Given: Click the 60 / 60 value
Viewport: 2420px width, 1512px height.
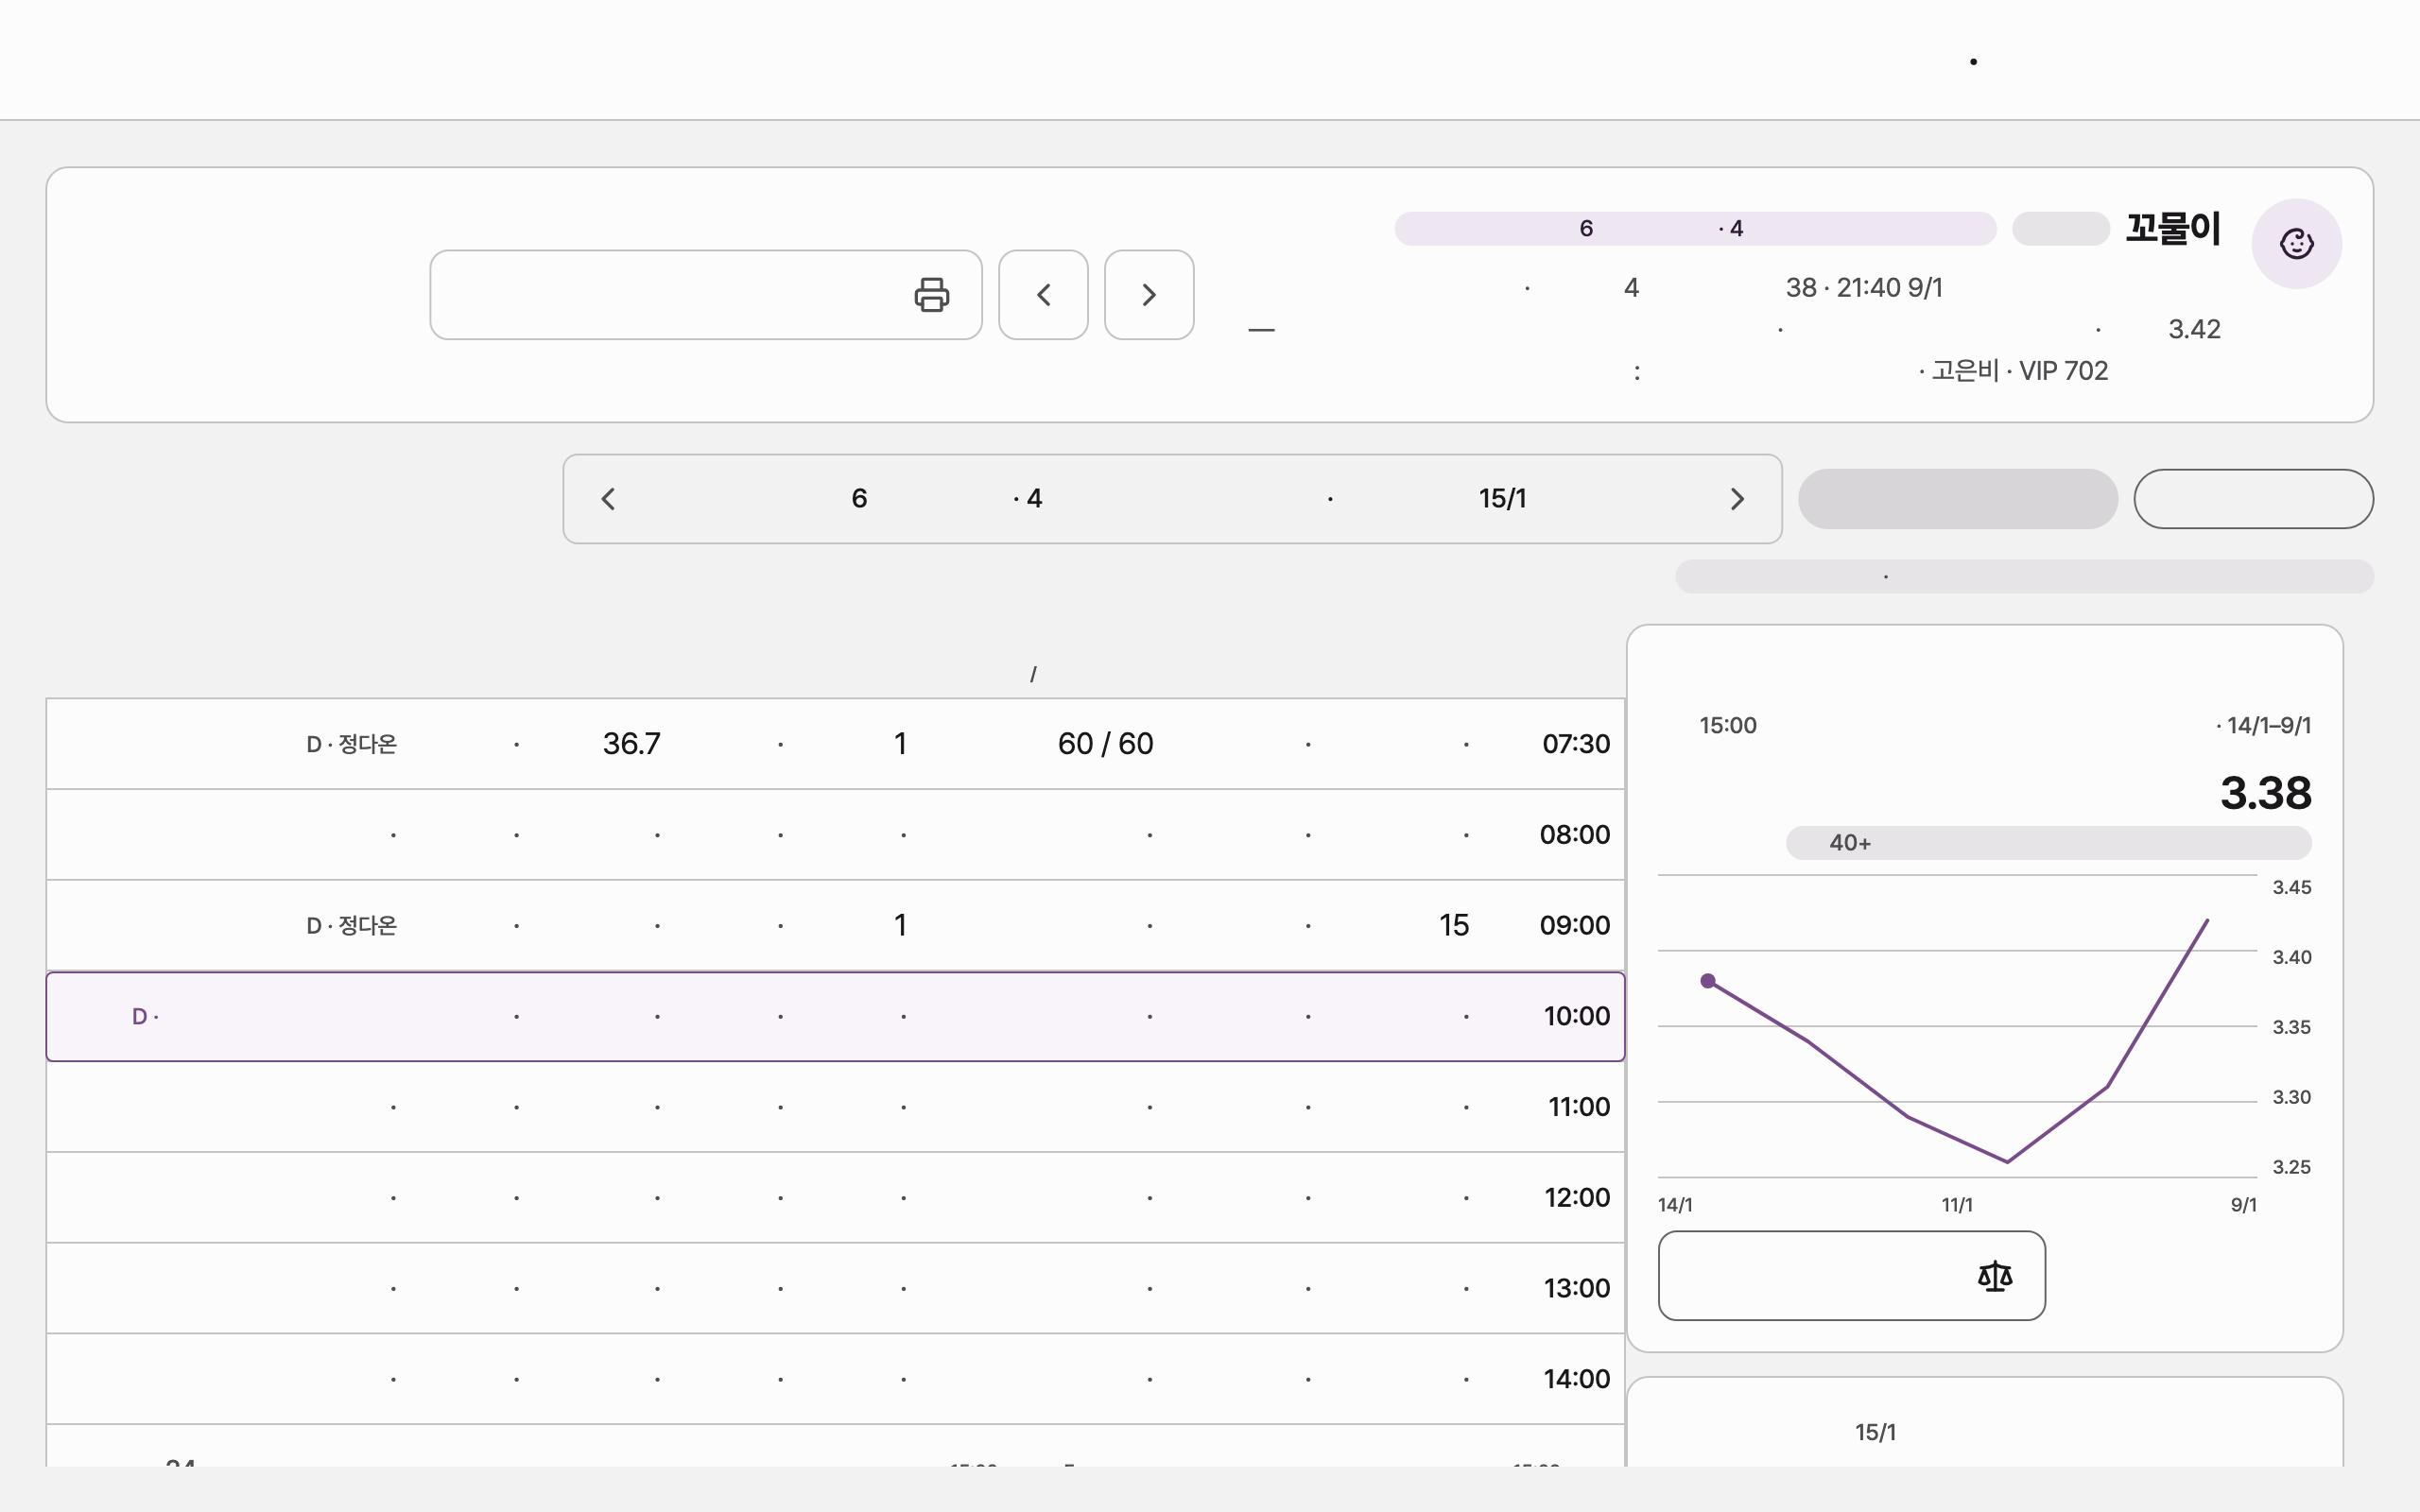Looking at the screenshot, I should coord(1105,744).
